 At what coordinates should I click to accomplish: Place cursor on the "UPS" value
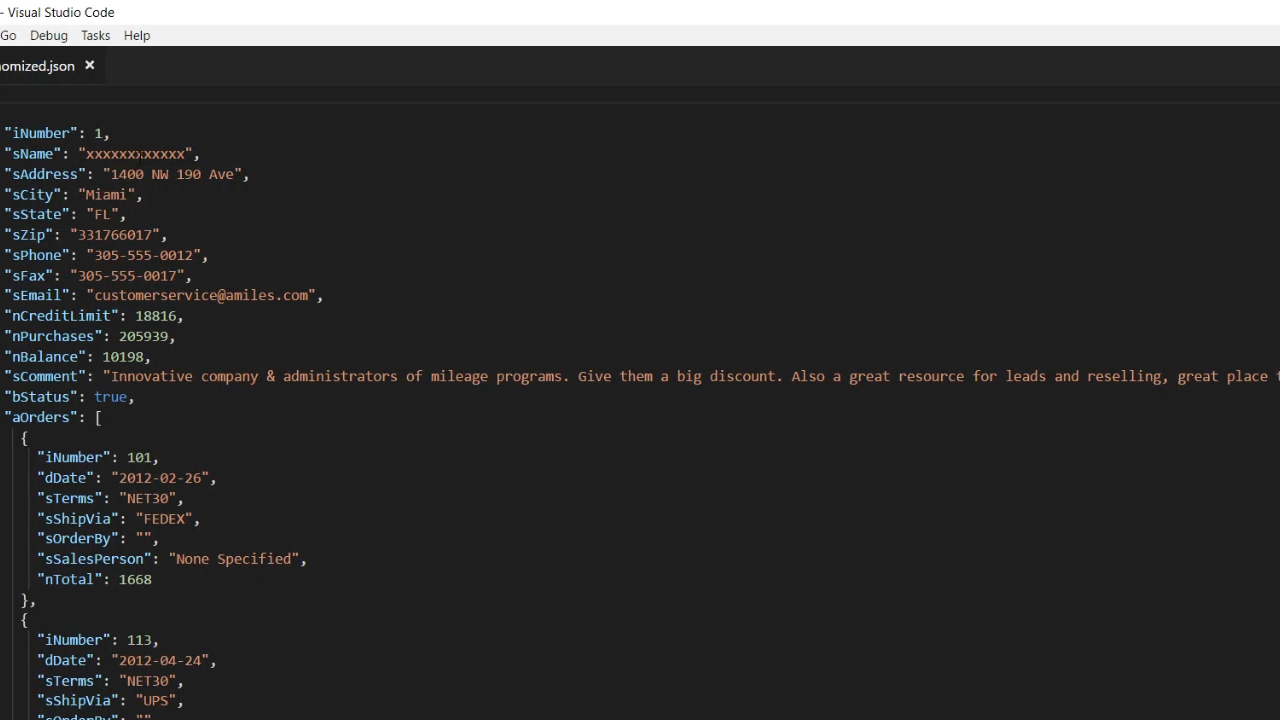159,700
